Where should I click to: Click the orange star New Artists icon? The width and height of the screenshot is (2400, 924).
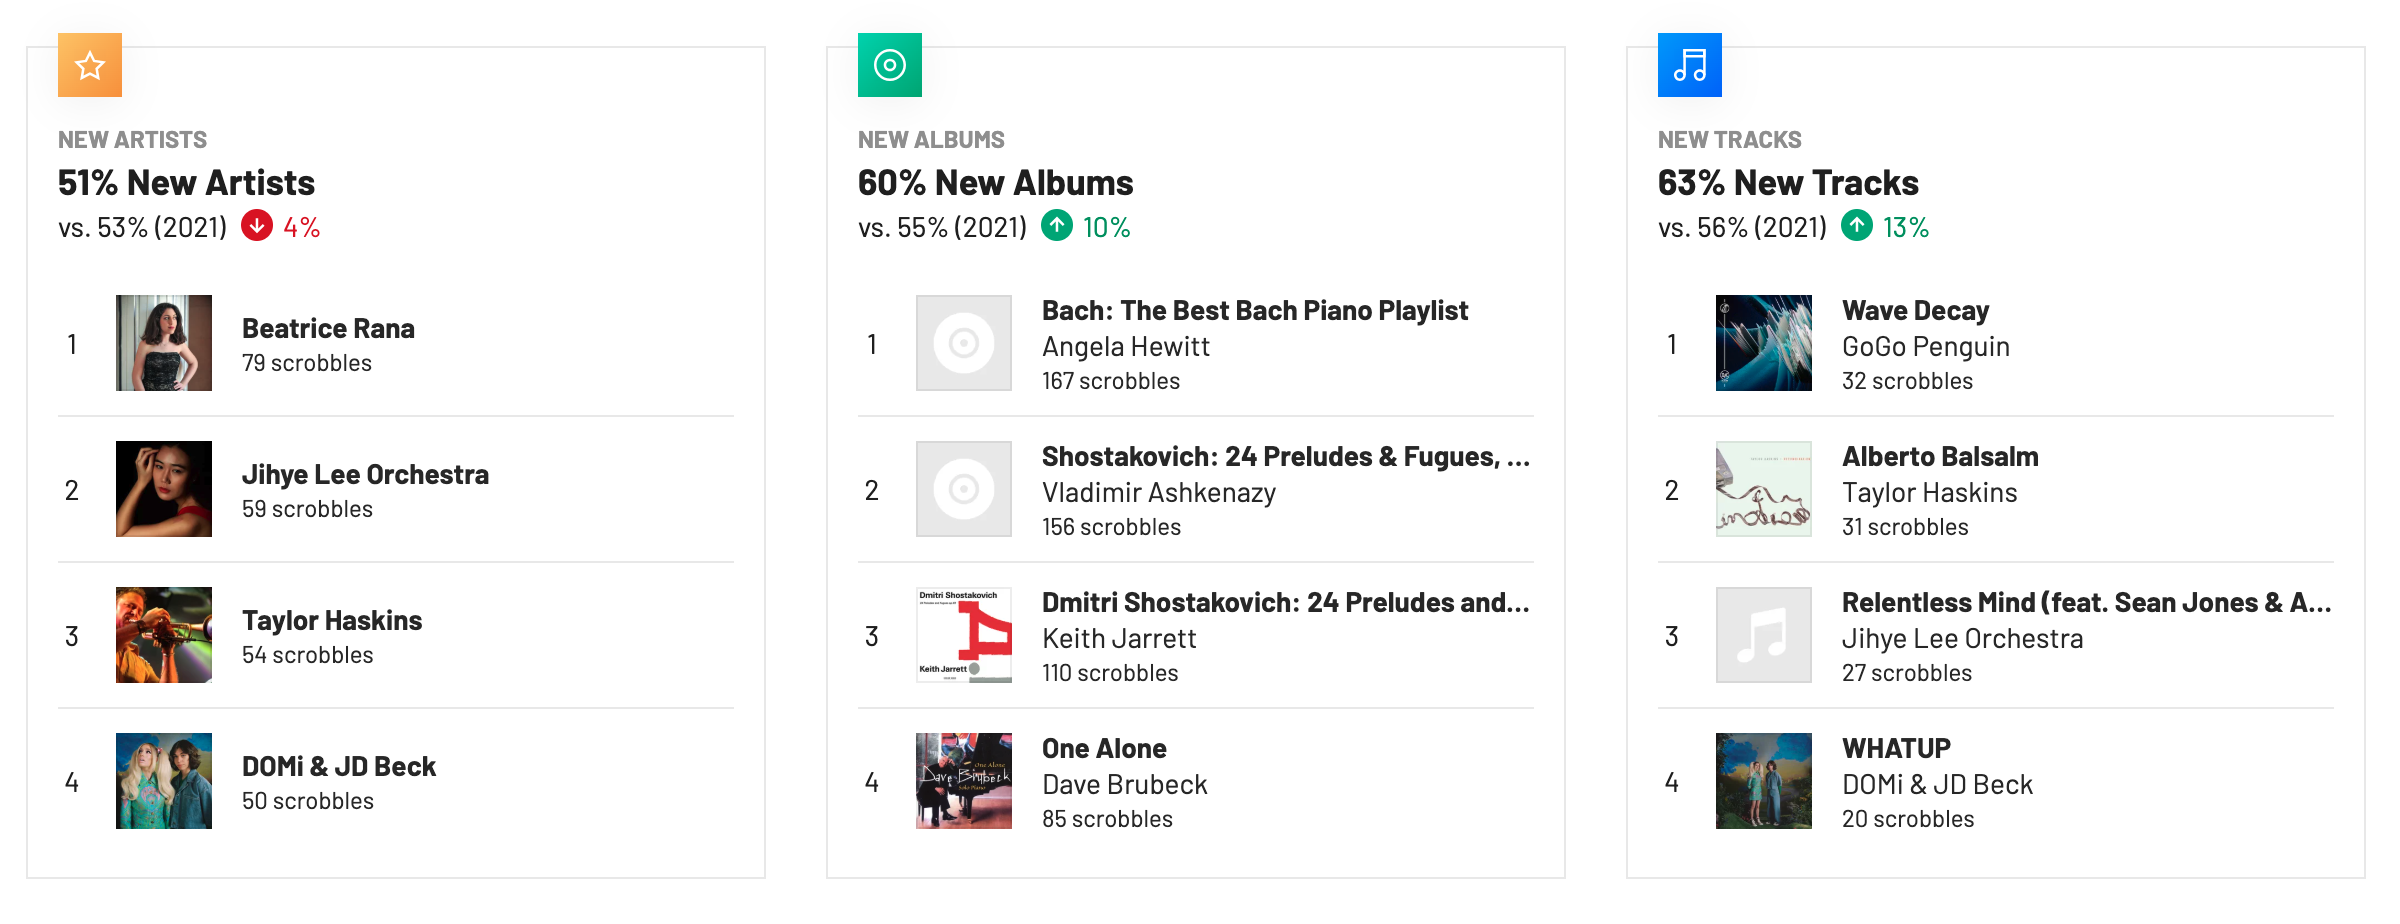coord(90,65)
